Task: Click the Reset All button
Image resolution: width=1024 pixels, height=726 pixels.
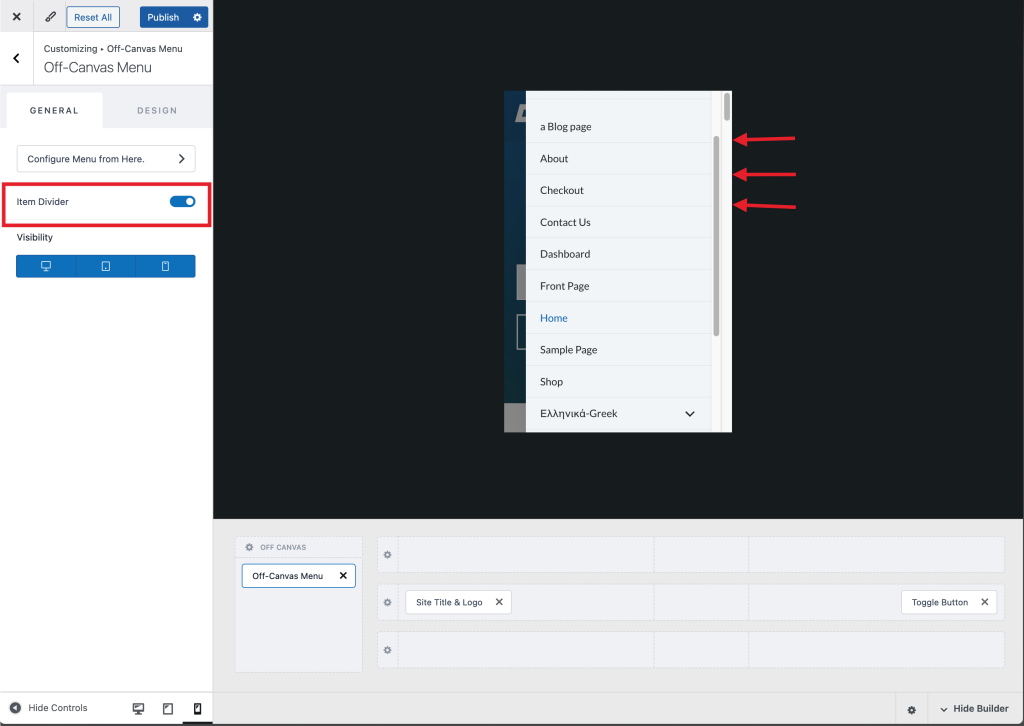Action: (x=93, y=17)
